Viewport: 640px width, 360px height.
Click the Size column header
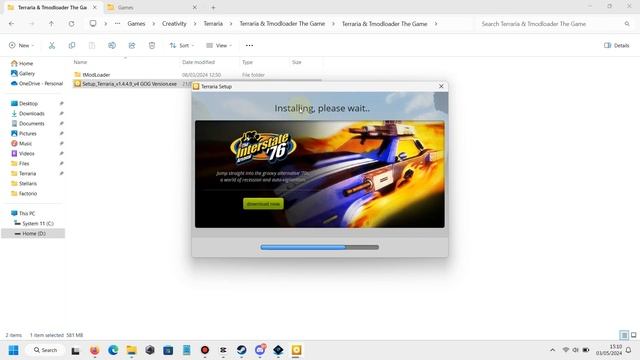click(297, 62)
